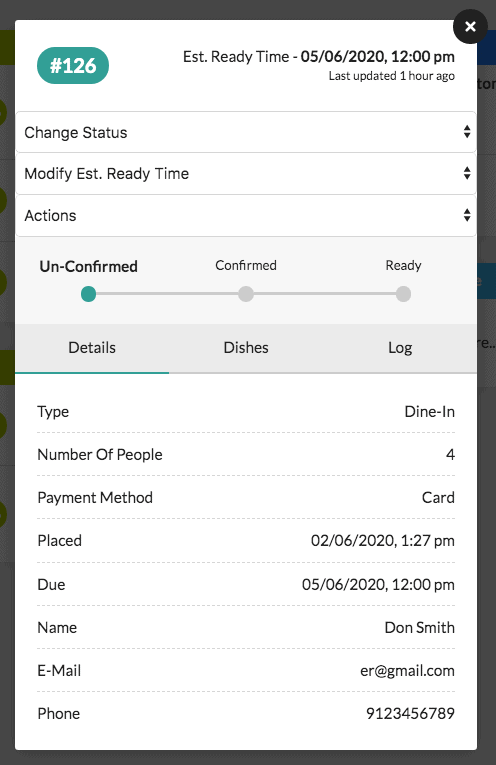Click the Actions dropdown arrows icon

click(x=467, y=215)
